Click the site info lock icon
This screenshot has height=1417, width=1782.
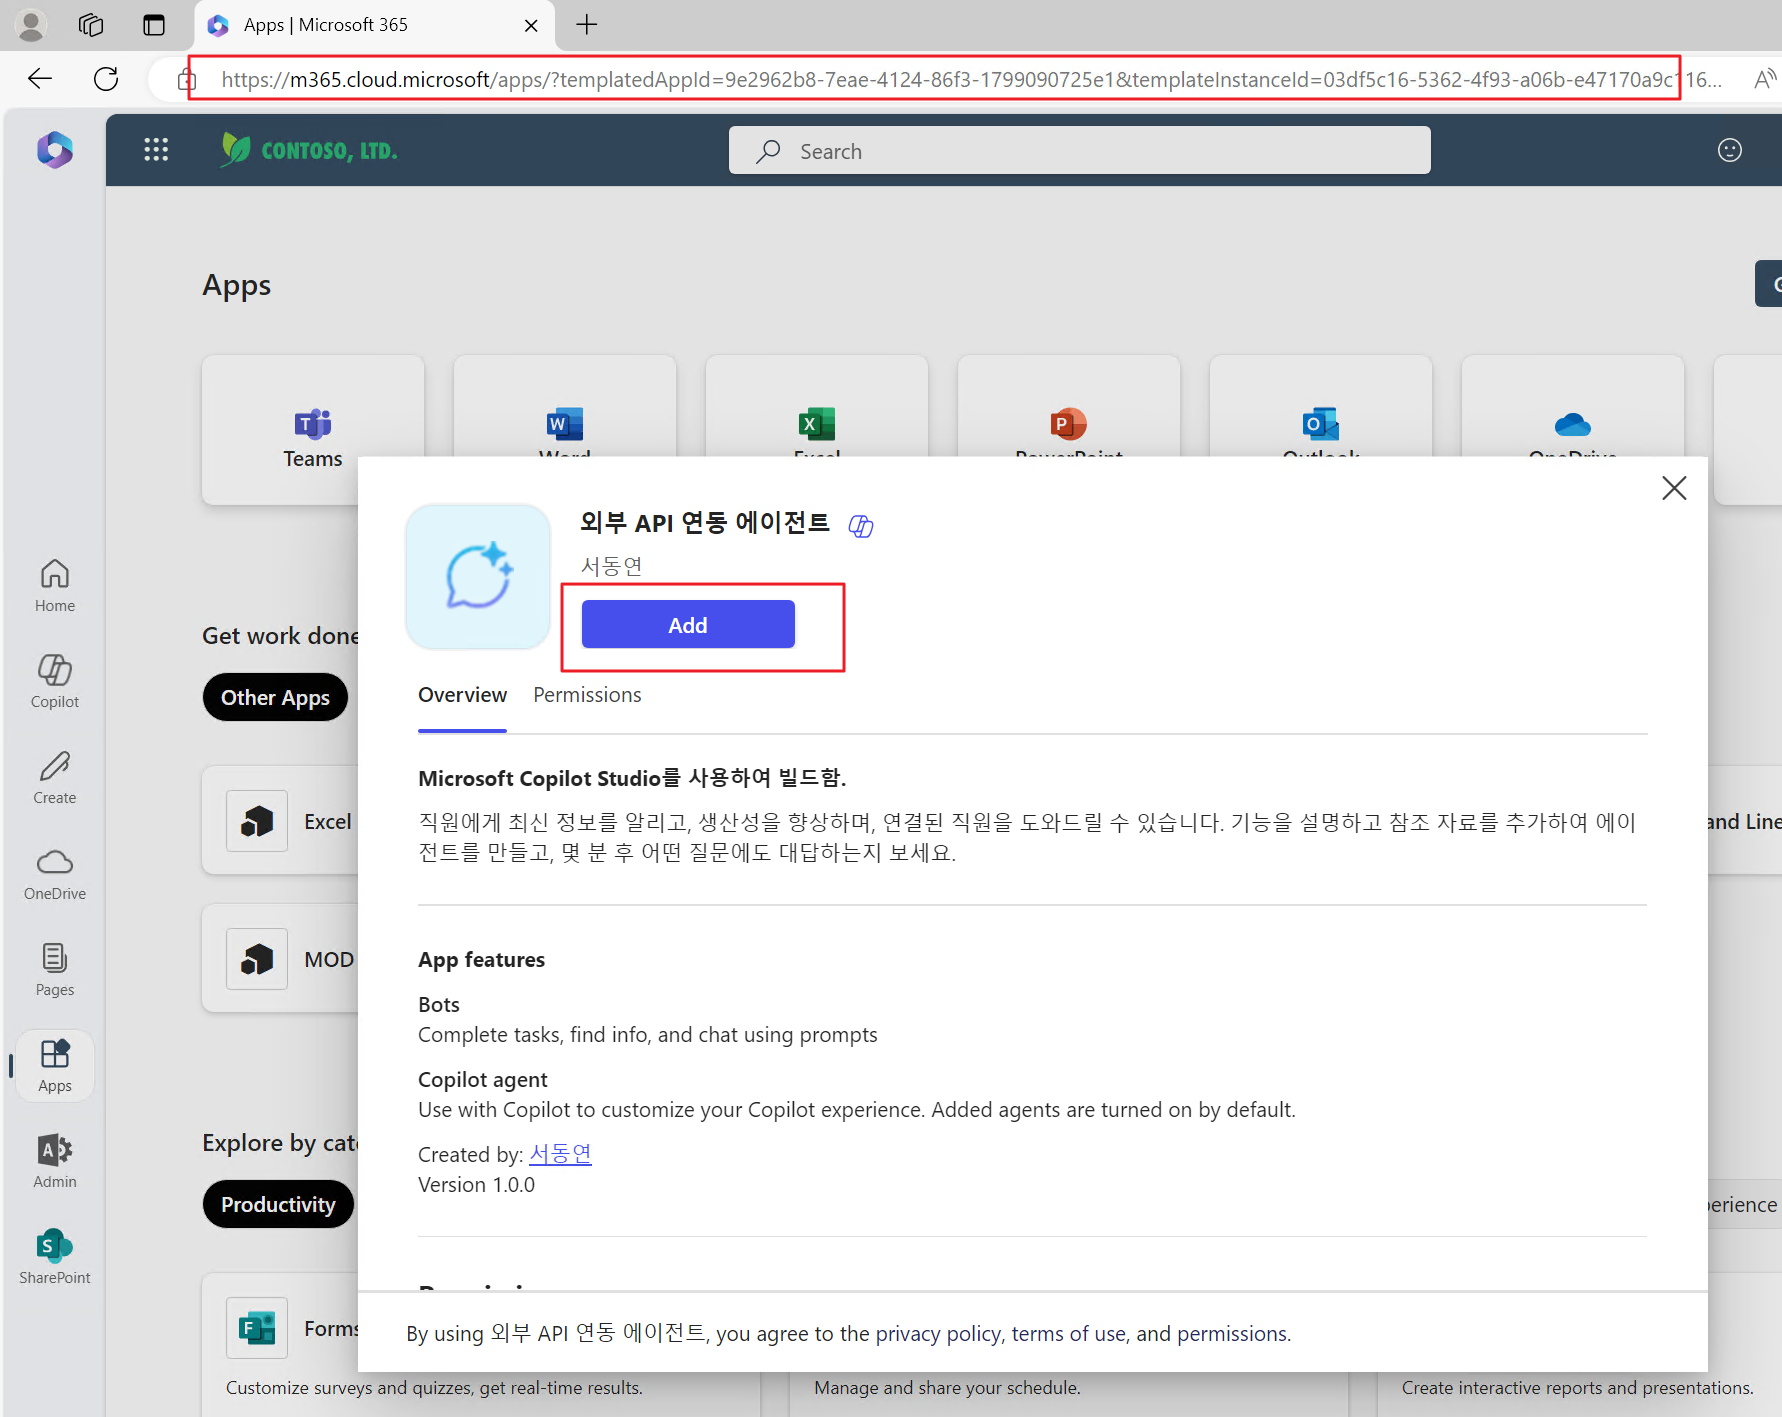click(185, 80)
